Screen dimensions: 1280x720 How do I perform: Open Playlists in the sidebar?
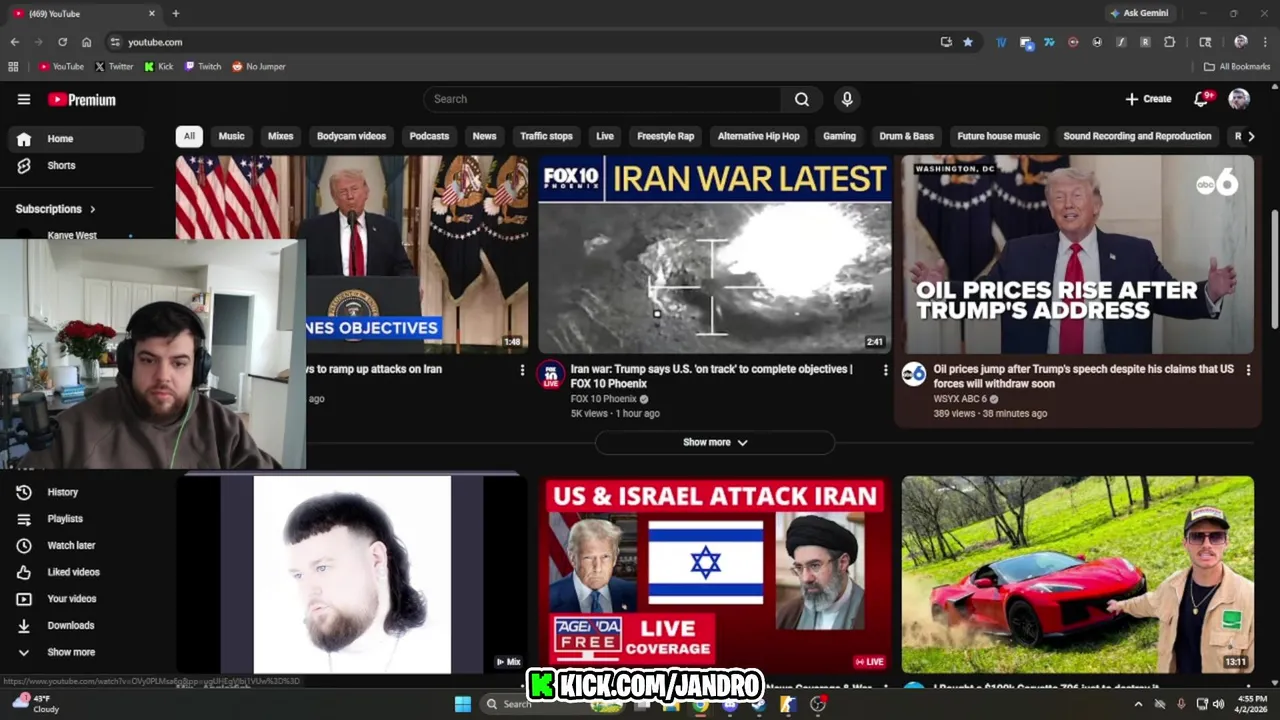65,519
